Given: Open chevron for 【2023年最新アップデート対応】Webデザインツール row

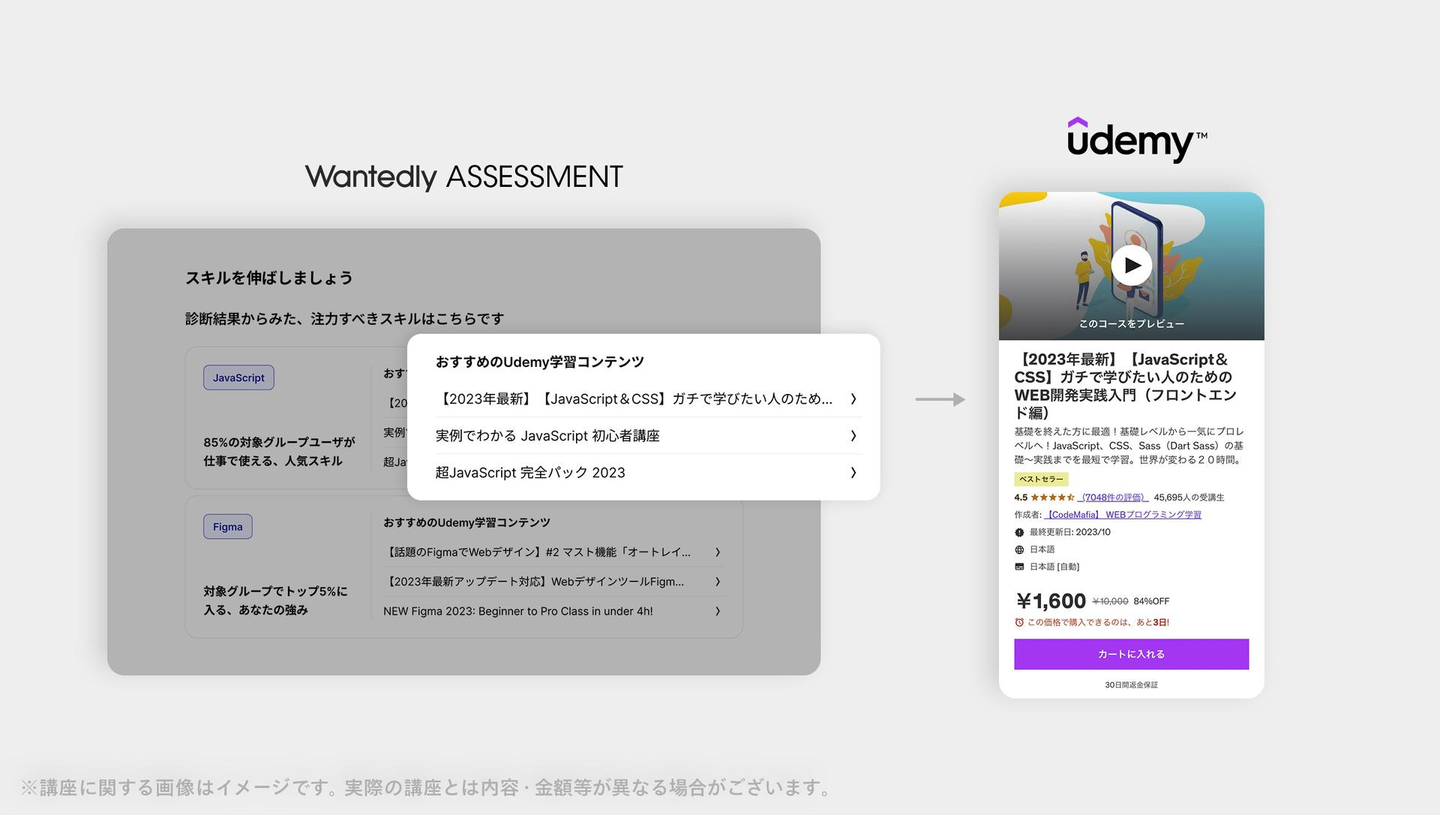Looking at the screenshot, I should 717,581.
